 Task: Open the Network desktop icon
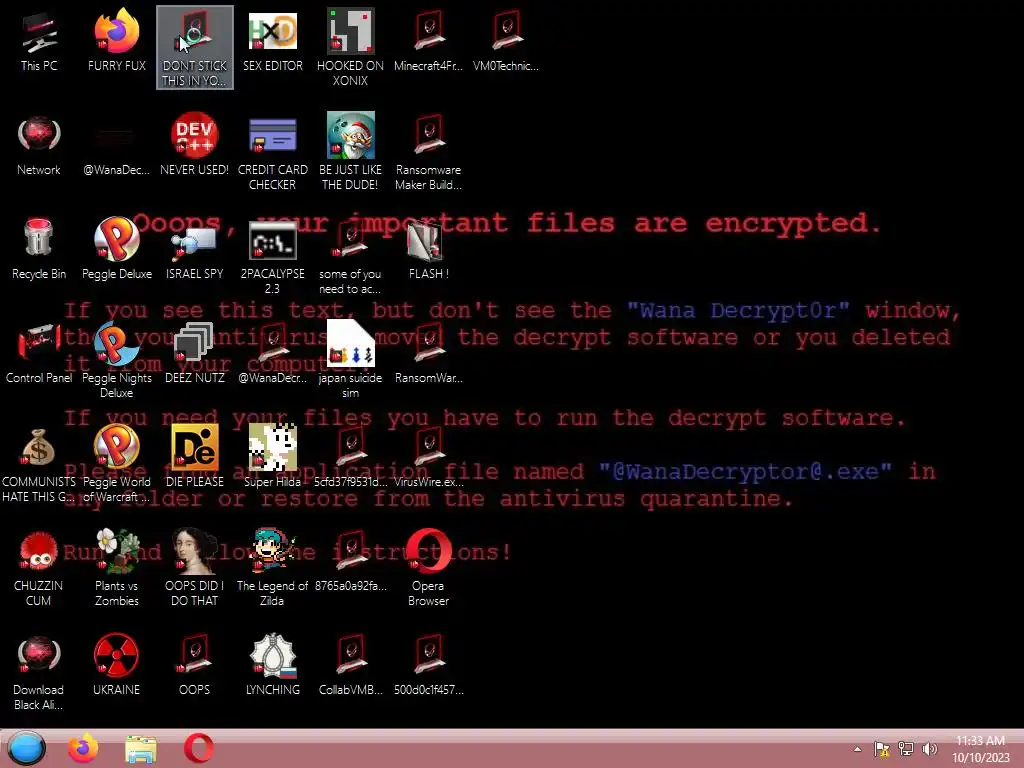tap(39, 146)
